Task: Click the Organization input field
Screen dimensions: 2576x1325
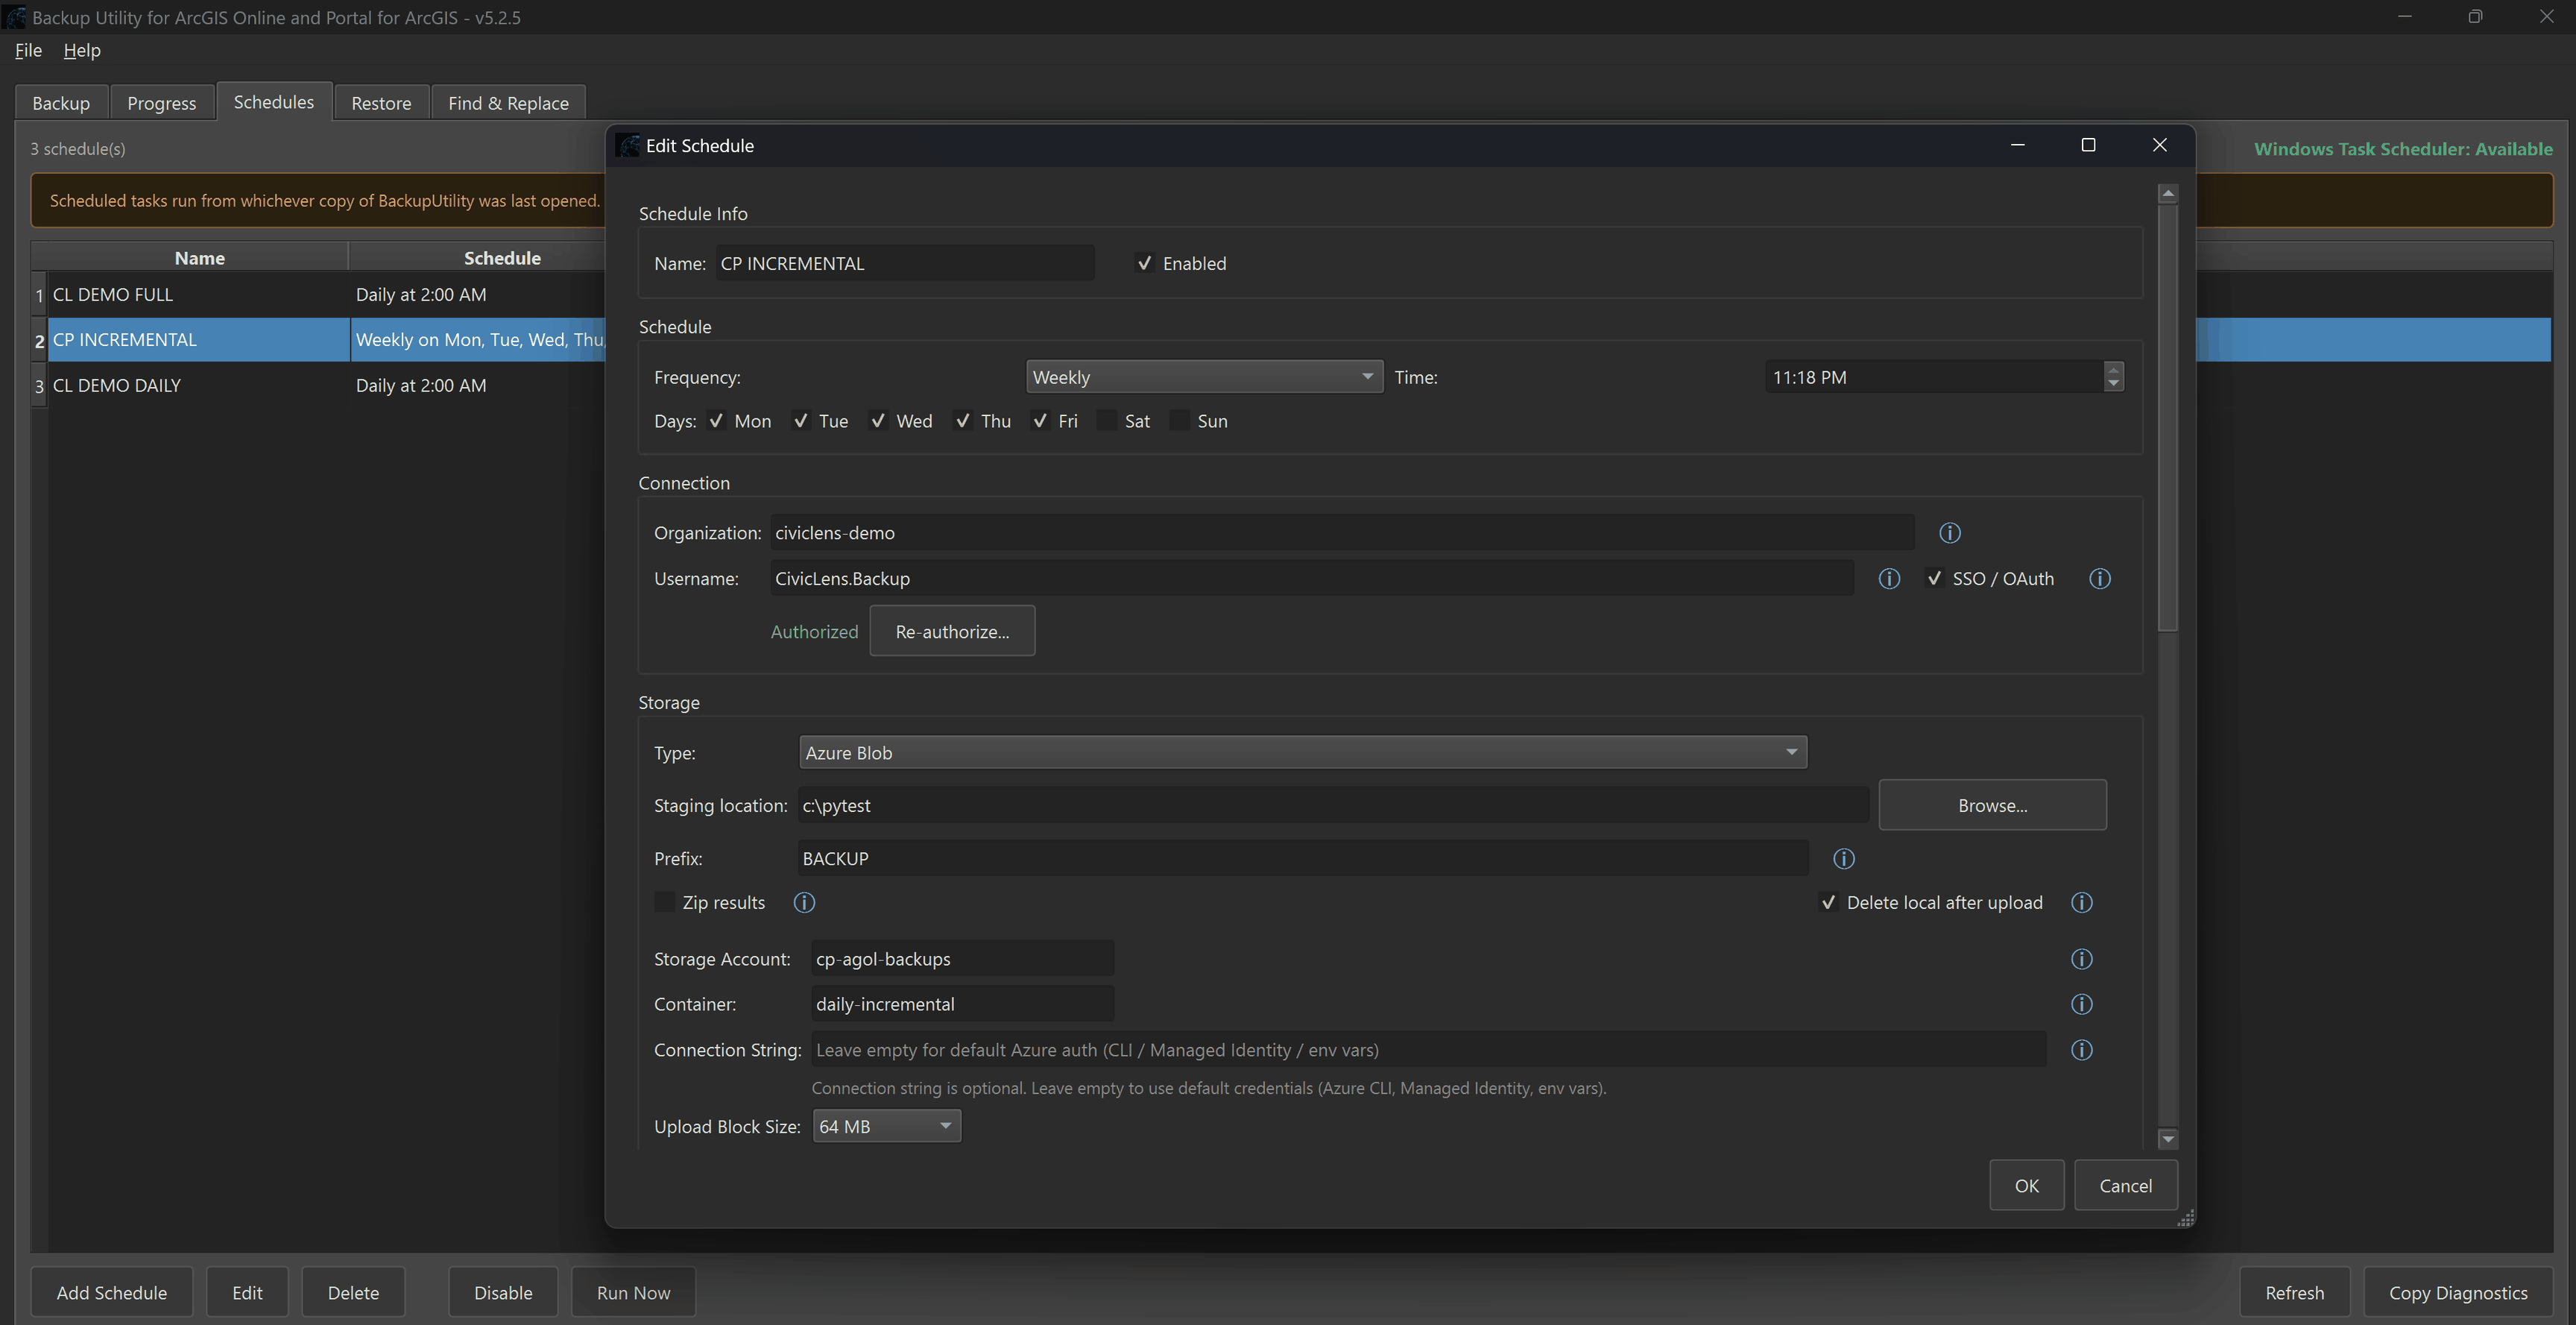Action: click(1342, 533)
